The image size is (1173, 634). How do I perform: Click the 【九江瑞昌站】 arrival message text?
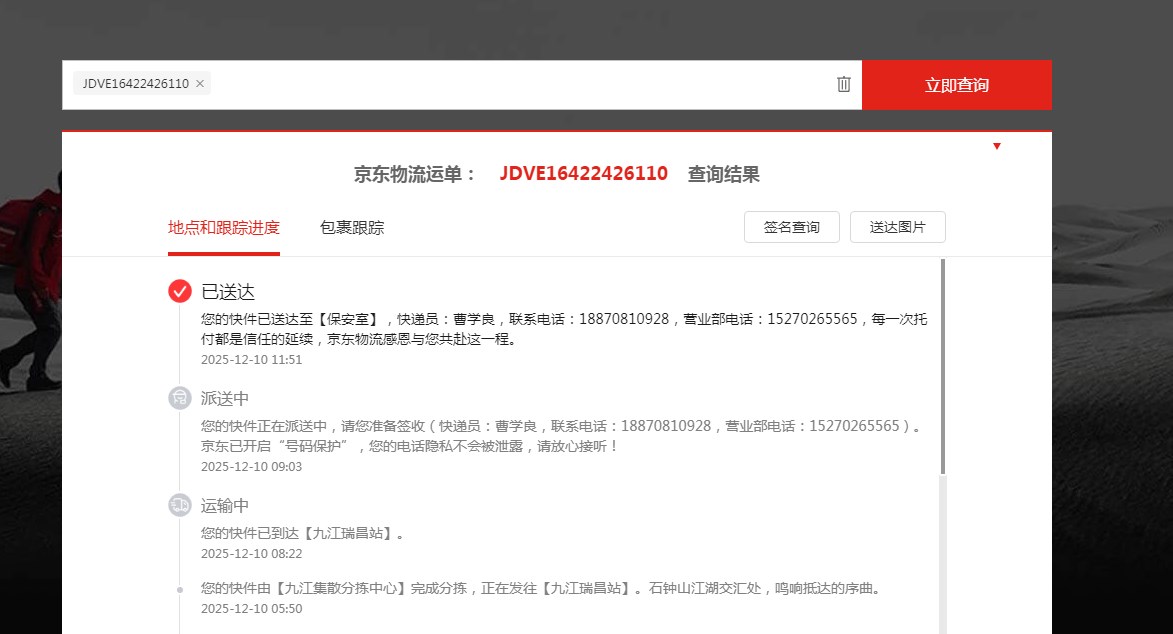point(302,533)
